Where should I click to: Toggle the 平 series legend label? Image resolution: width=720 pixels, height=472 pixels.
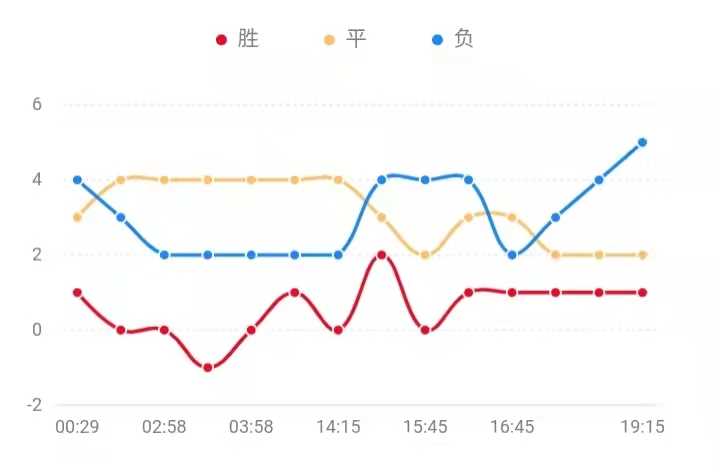point(356,40)
